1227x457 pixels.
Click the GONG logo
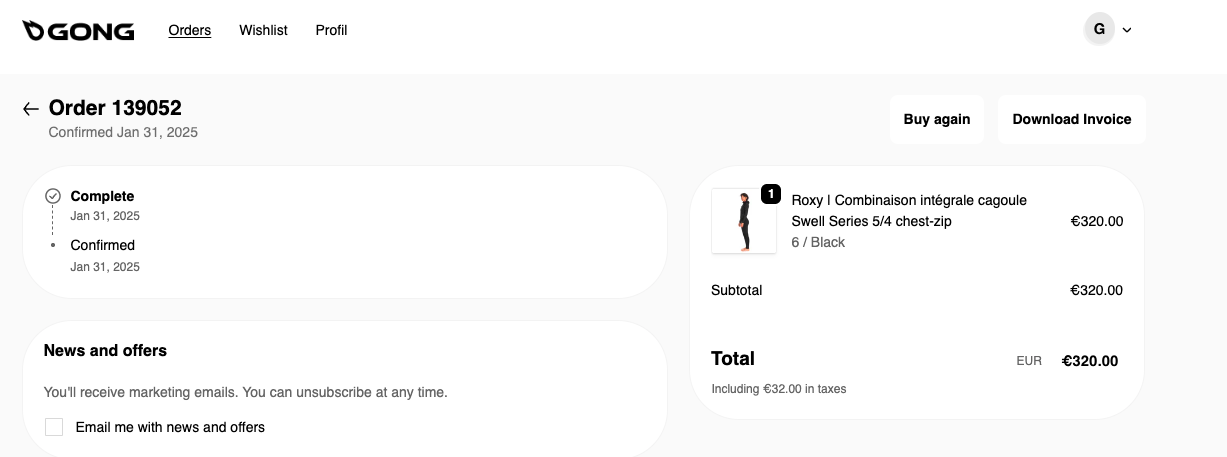(x=78, y=31)
